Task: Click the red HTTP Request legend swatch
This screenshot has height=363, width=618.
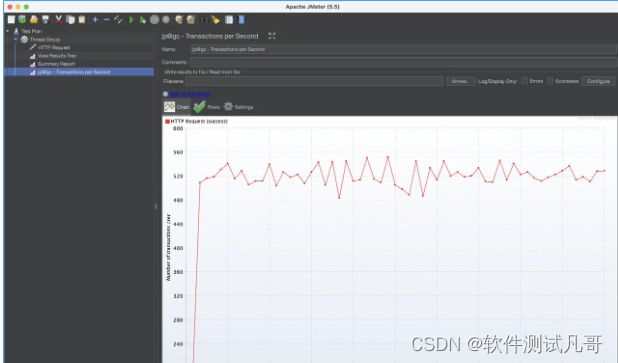Action: [x=167, y=121]
